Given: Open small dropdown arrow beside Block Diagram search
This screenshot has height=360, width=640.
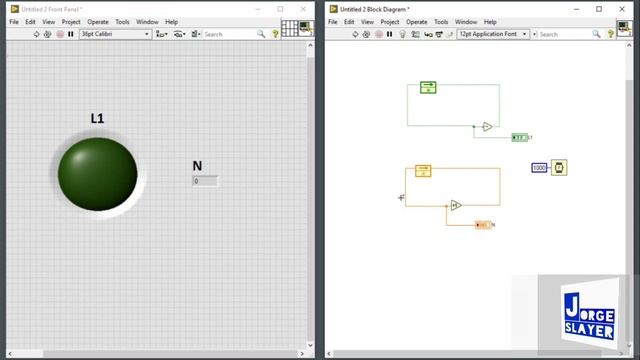Looking at the screenshot, I should 534,34.
